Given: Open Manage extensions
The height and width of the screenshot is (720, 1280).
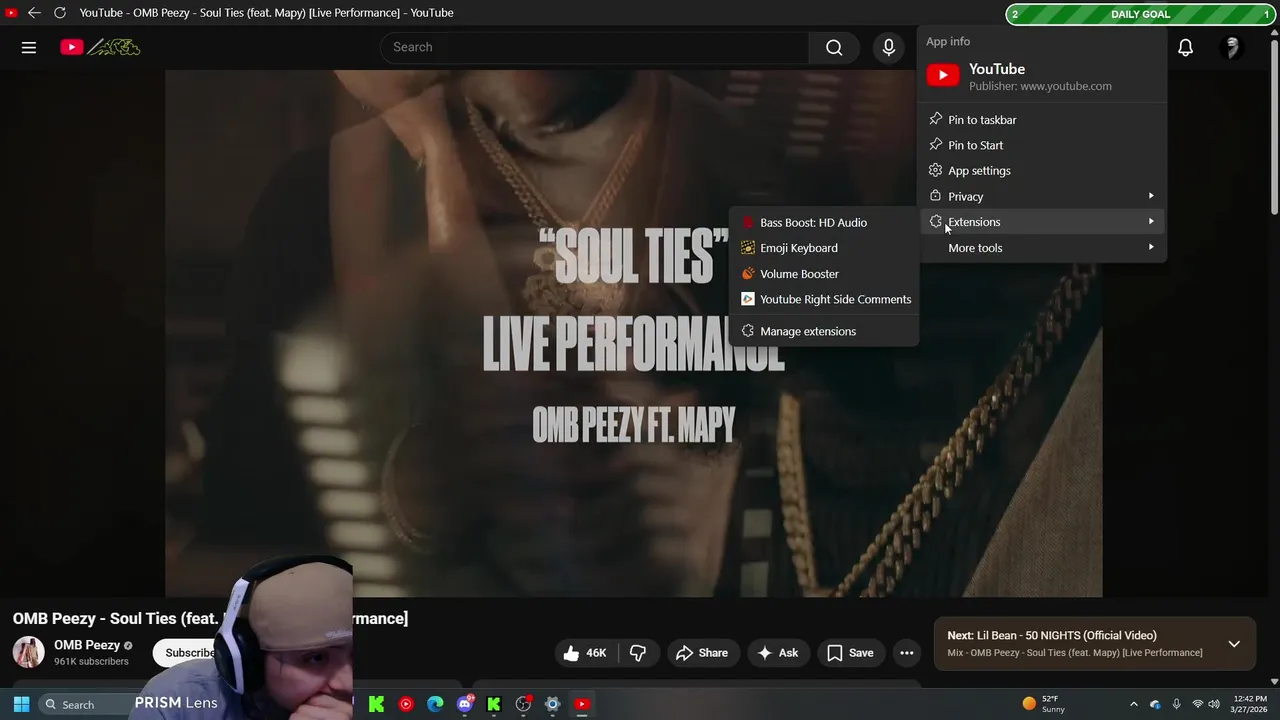Looking at the screenshot, I should coord(824,331).
